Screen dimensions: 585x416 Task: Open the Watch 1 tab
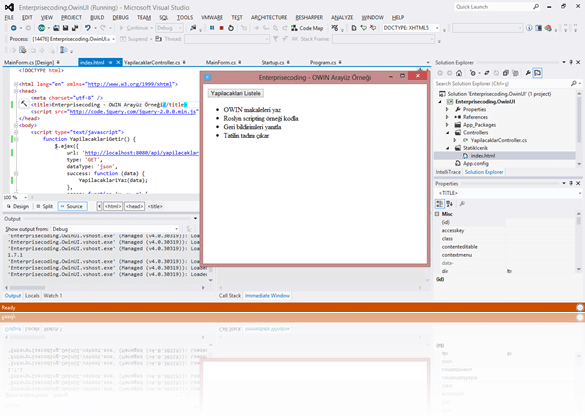[x=53, y=295]
